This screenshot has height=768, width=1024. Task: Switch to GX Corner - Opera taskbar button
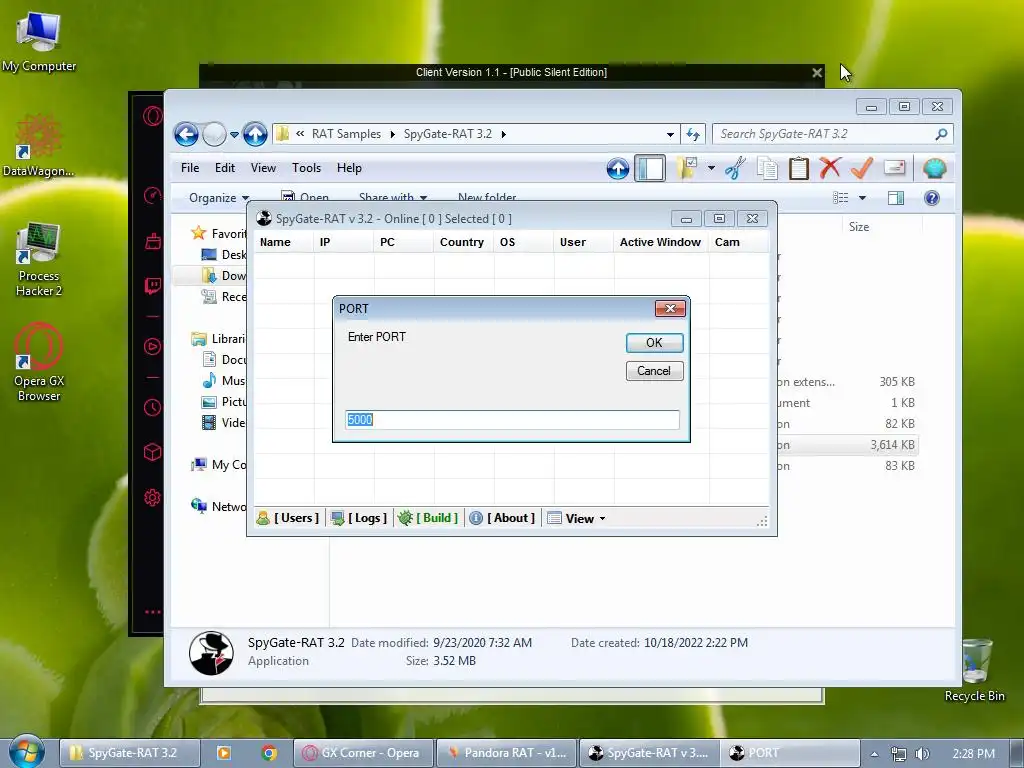364,753
